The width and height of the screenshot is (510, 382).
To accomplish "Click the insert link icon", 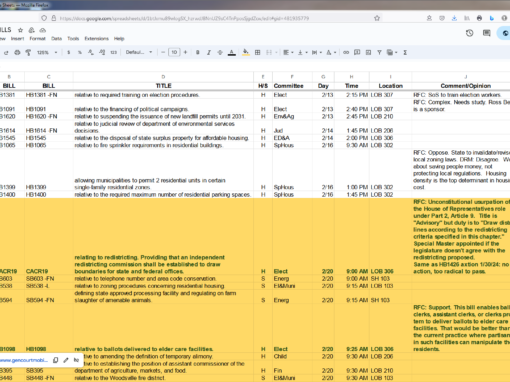I will tap(346, 53).
